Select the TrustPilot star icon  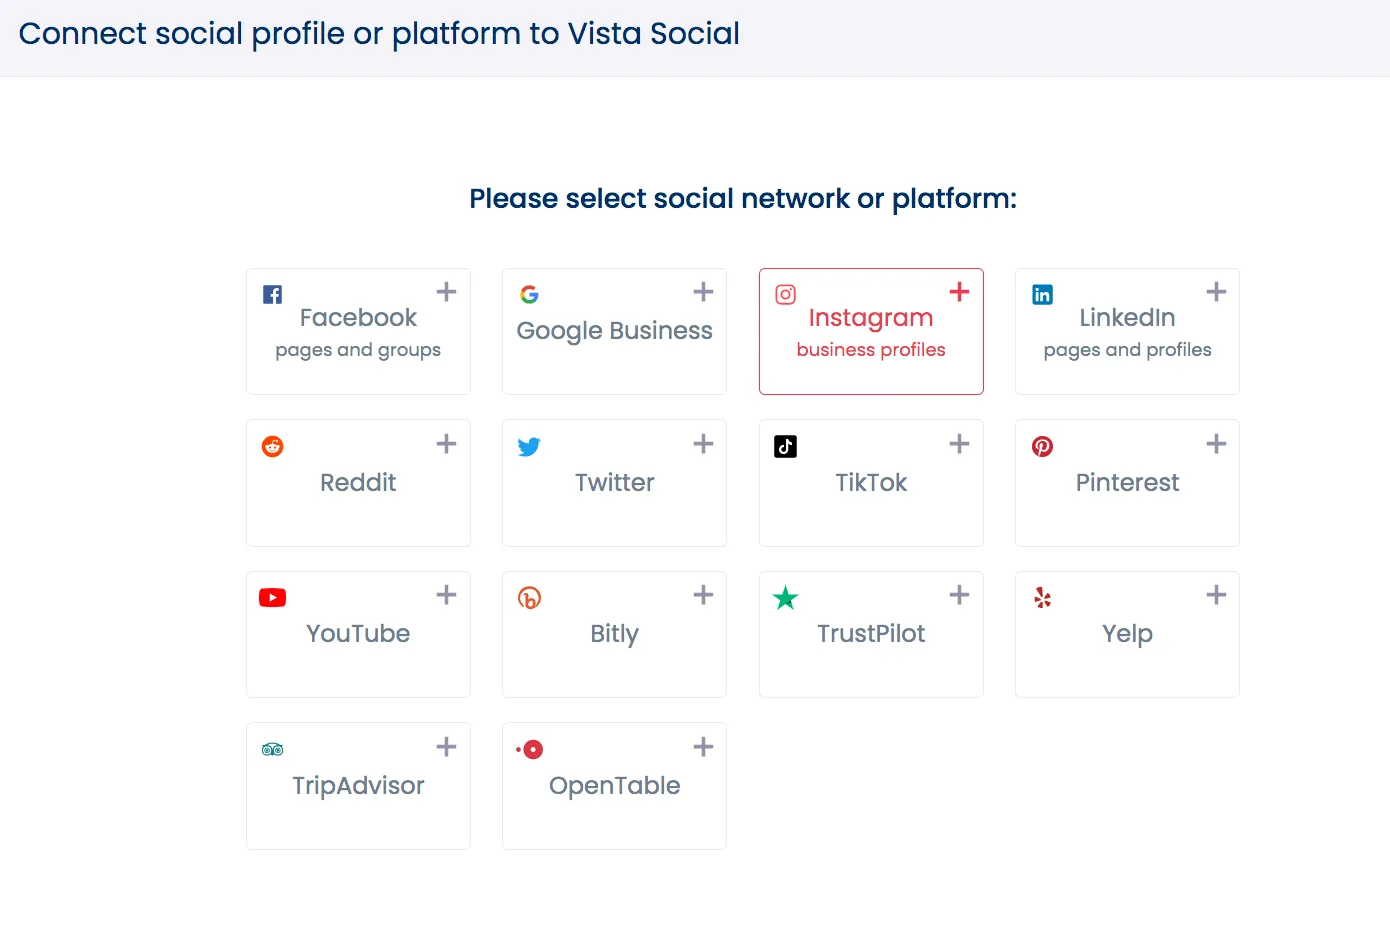785,597
